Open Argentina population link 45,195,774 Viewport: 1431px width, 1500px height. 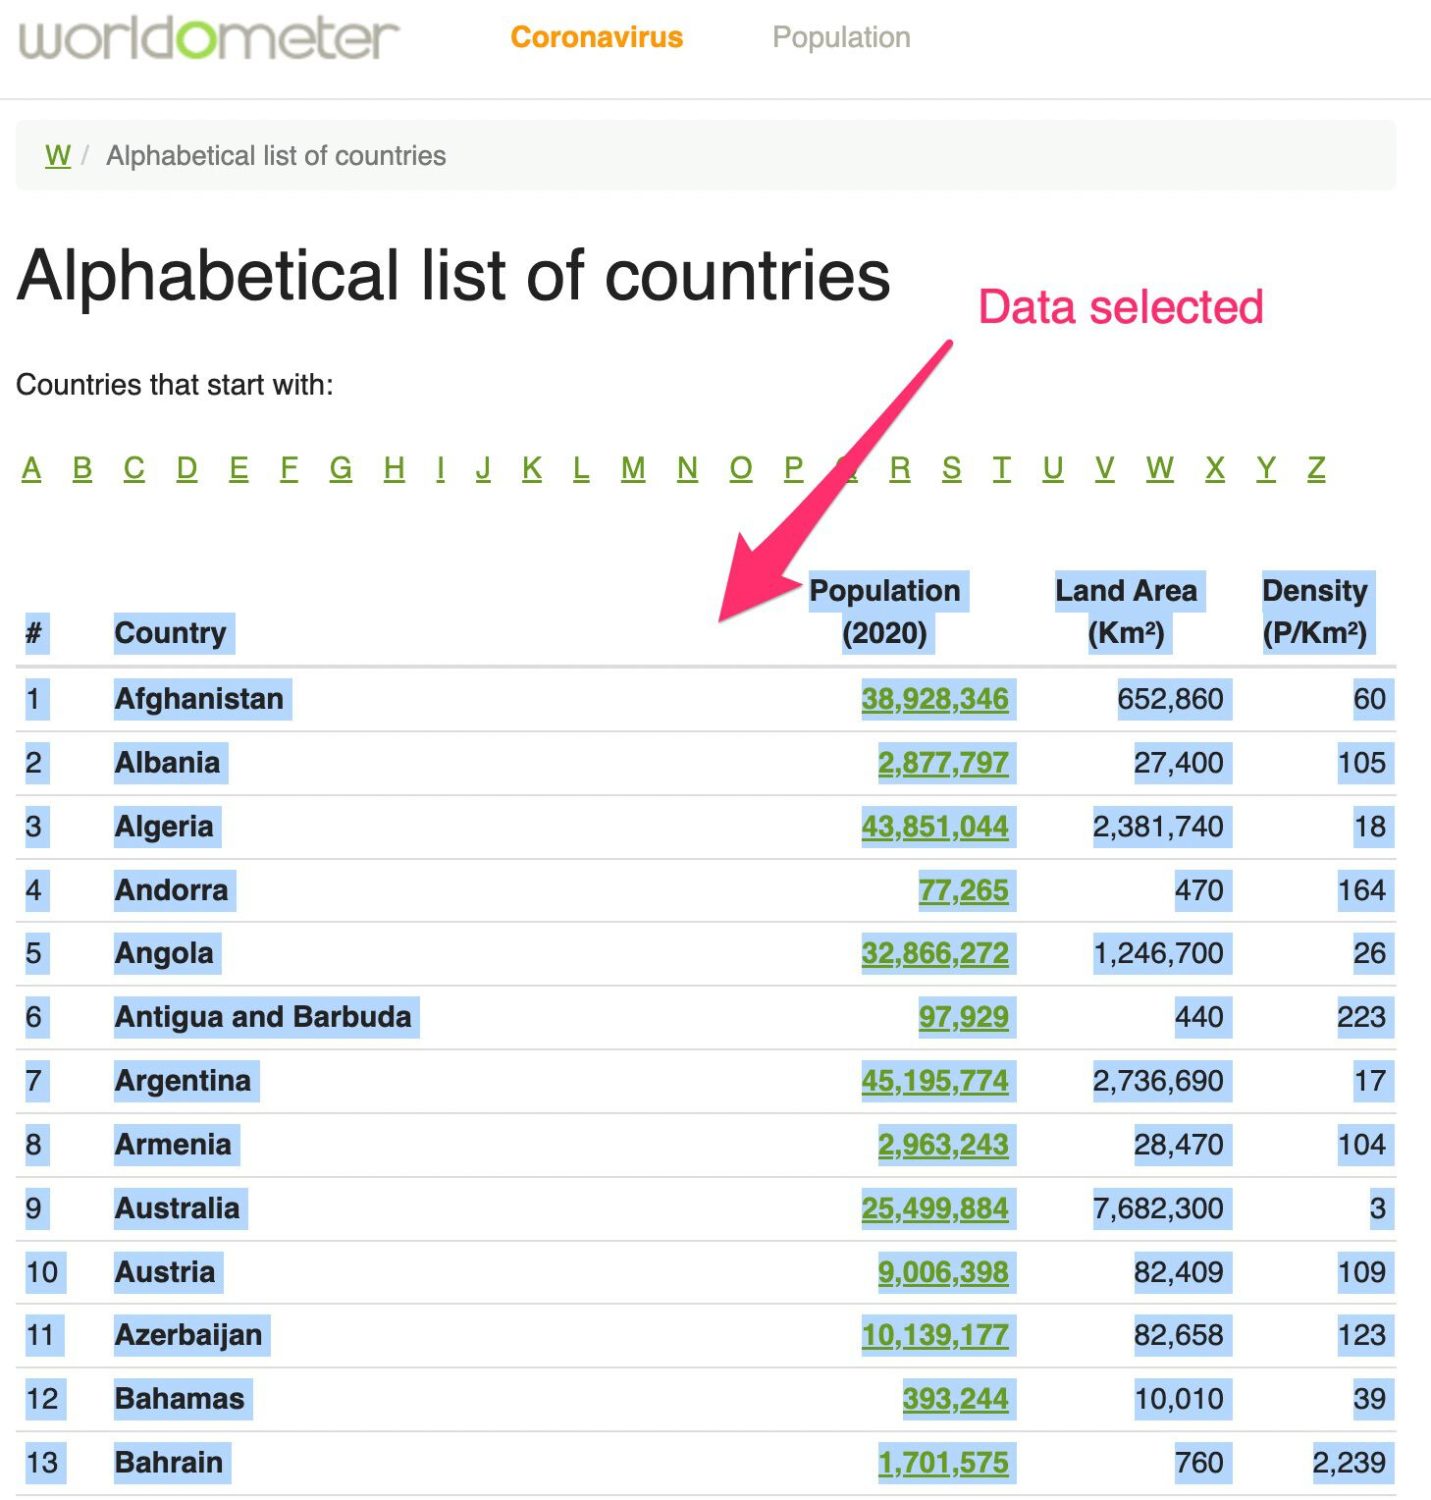[935, 1081]
